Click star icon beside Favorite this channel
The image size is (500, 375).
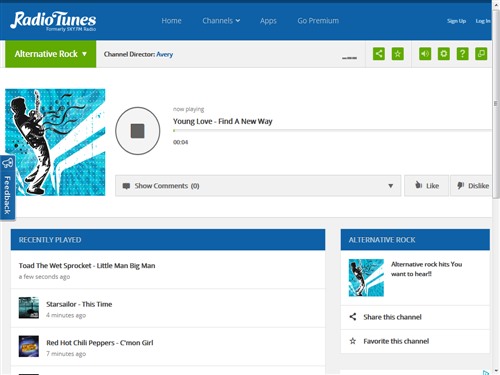[x=353, y=341]
